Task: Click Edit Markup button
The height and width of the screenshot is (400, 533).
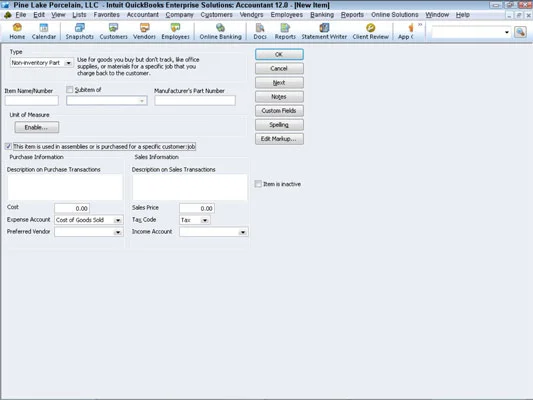Action: [279, 139]
